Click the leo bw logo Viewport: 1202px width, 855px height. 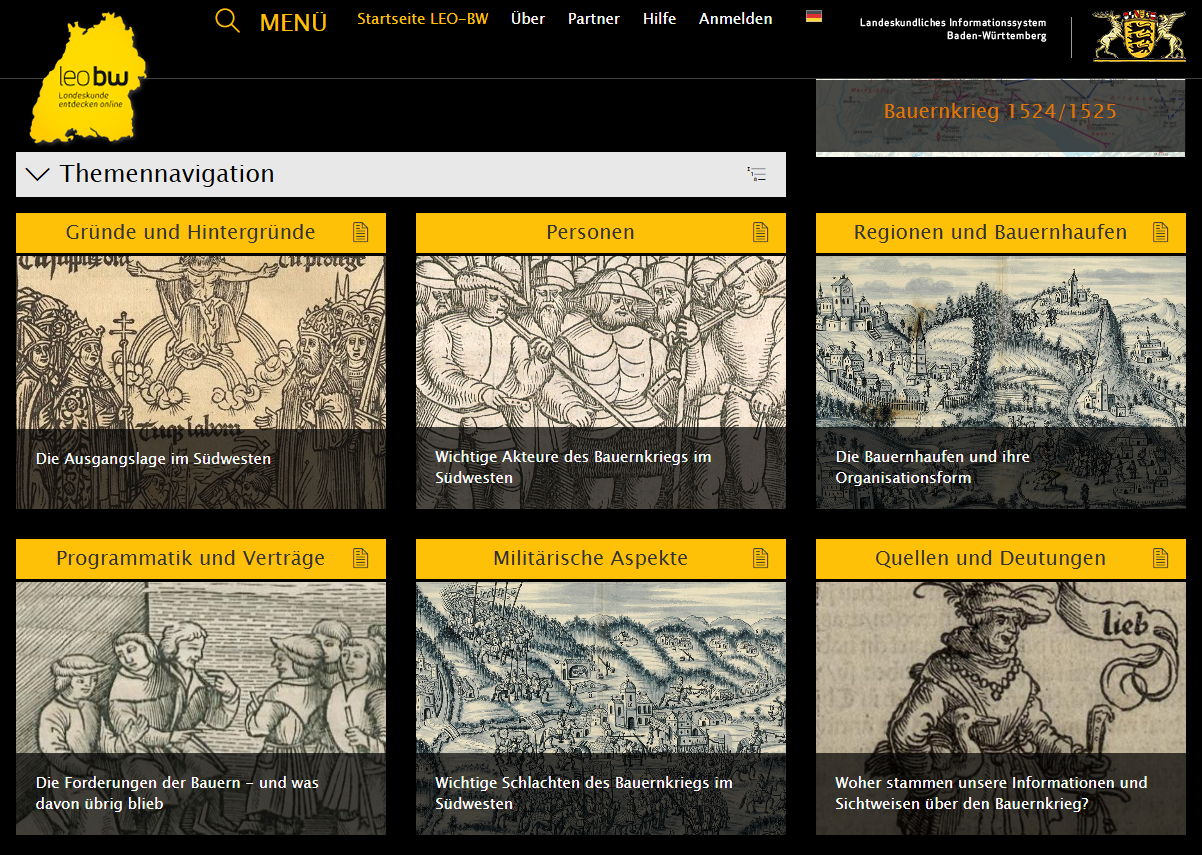pos(88,78)
